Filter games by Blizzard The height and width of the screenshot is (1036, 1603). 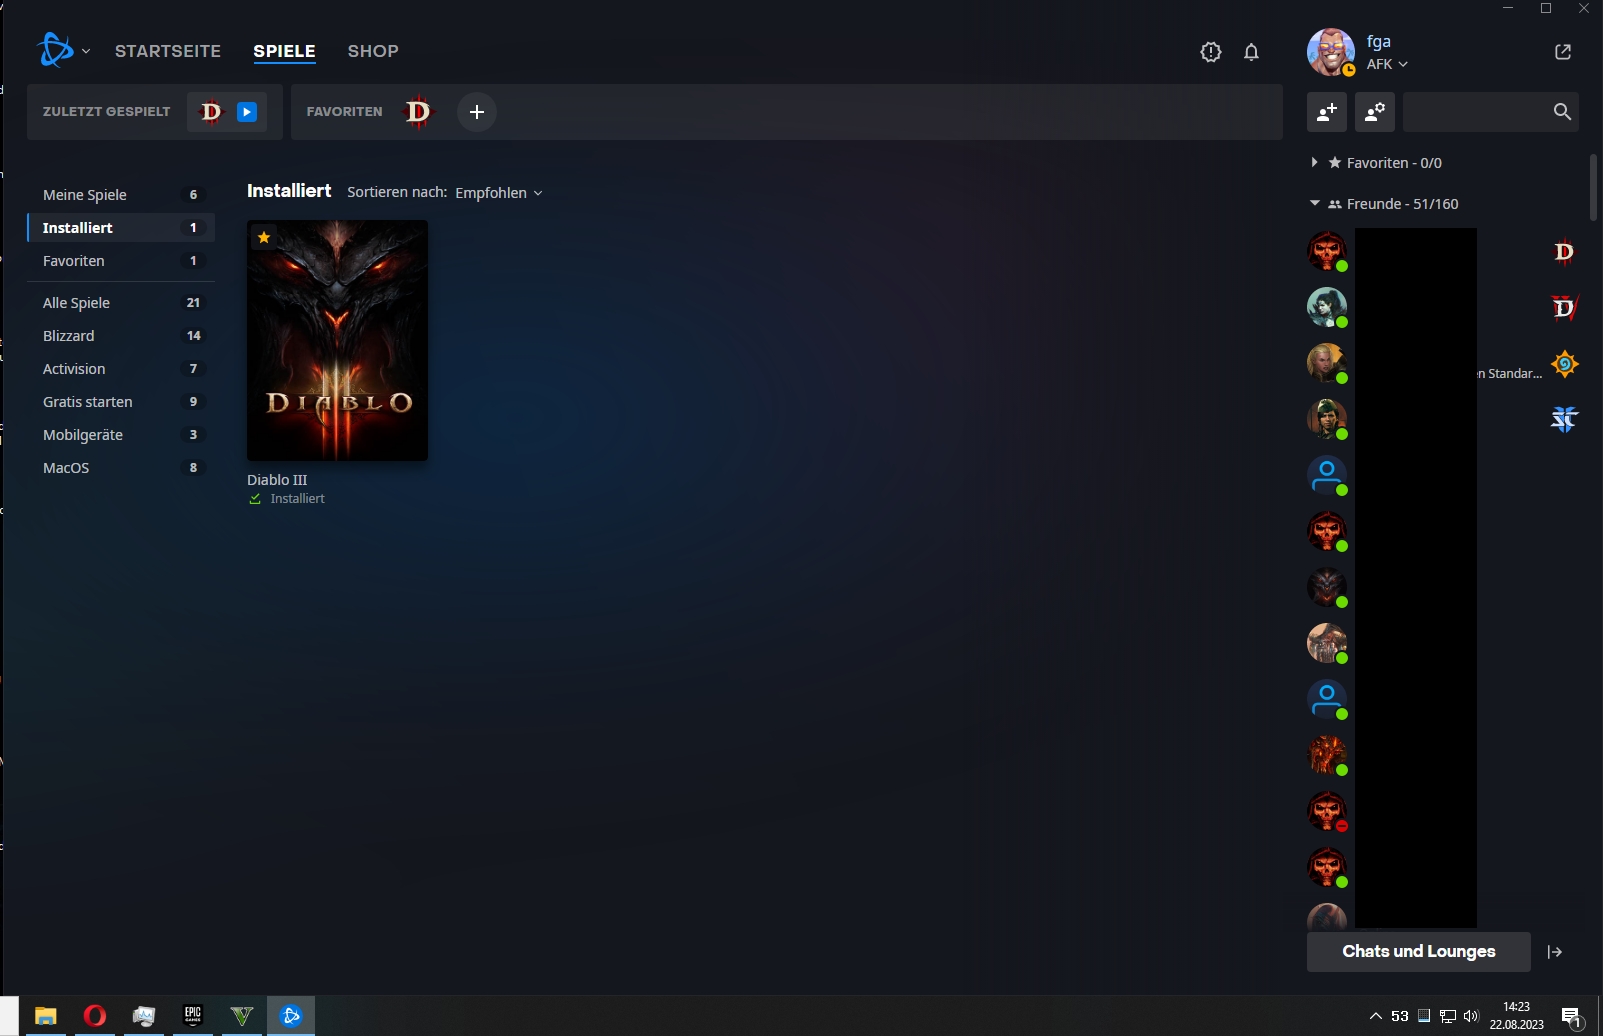121,336
